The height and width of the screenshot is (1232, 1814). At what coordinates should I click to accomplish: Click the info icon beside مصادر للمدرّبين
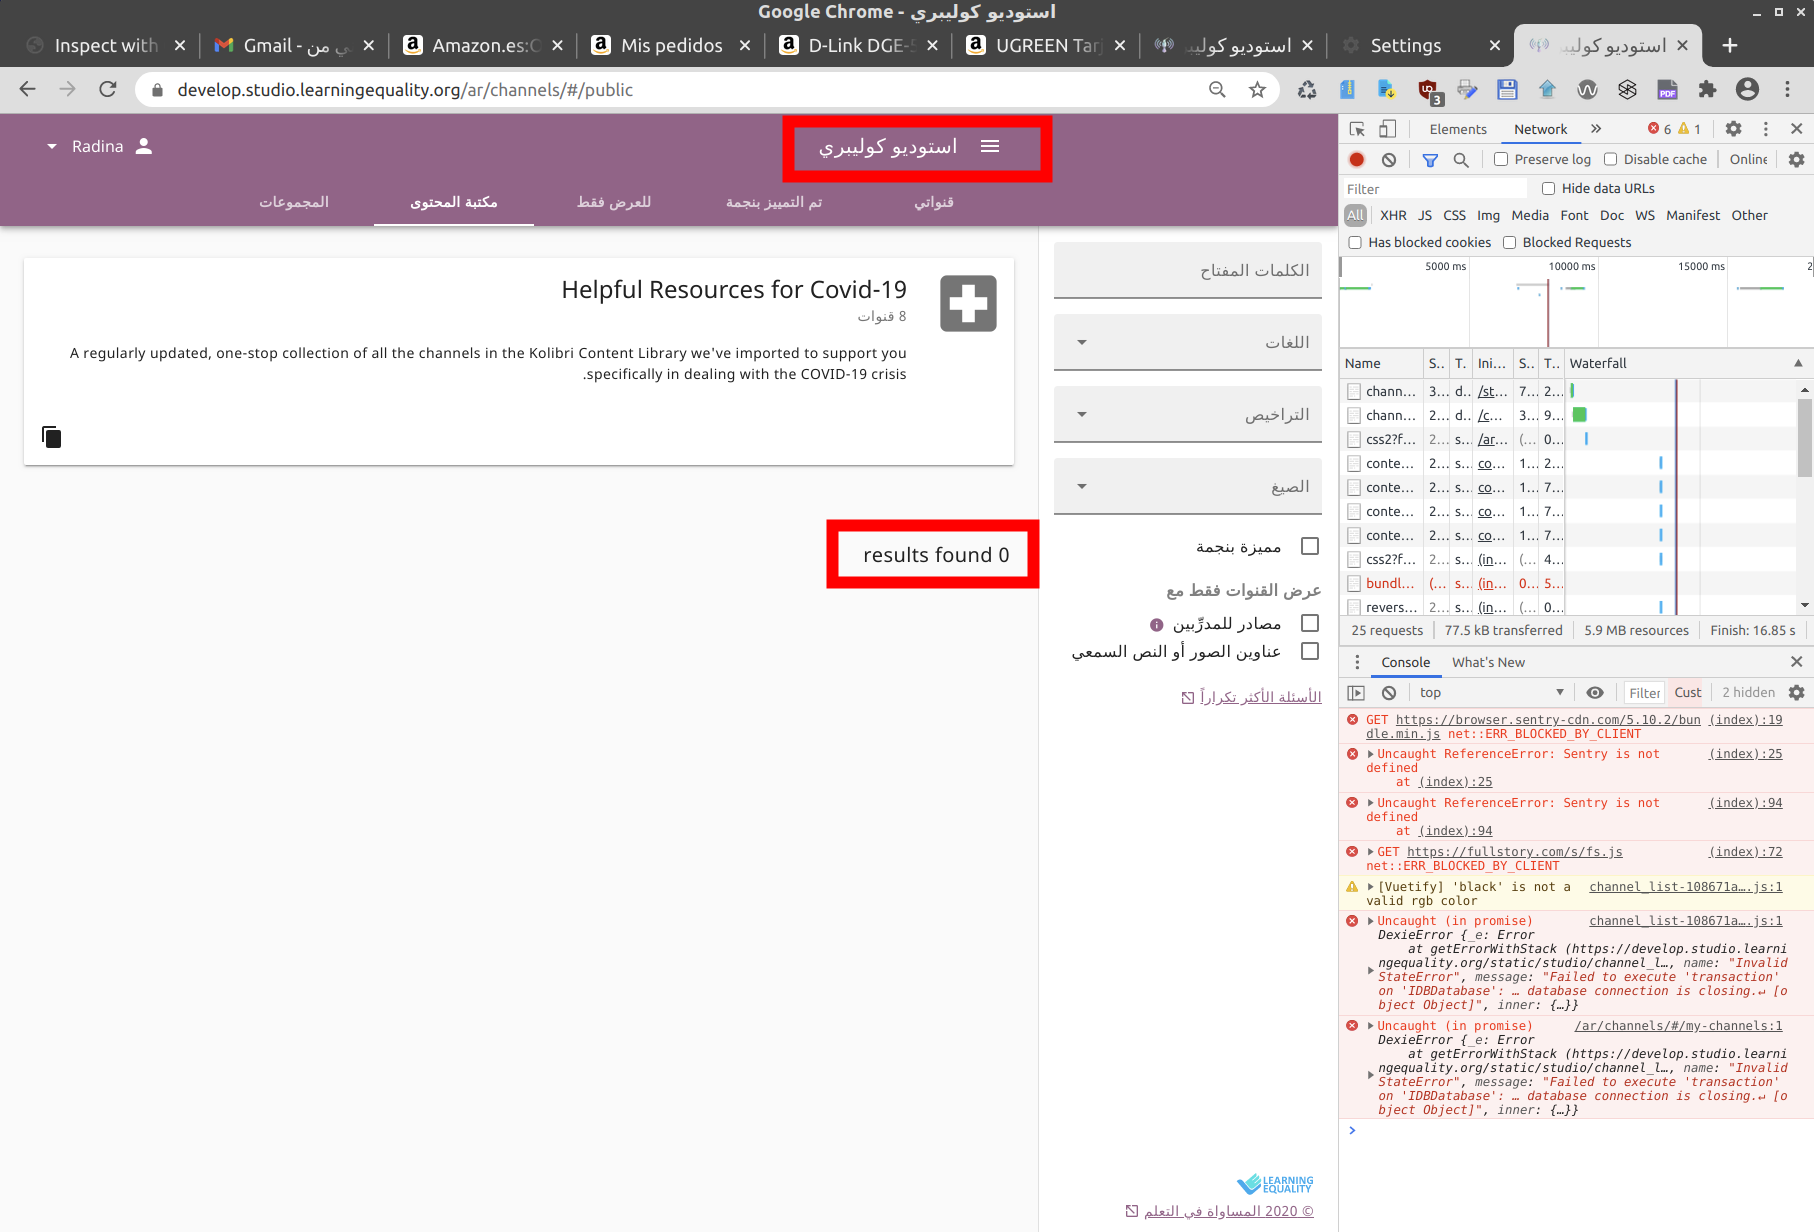(x=1156, y=624)
